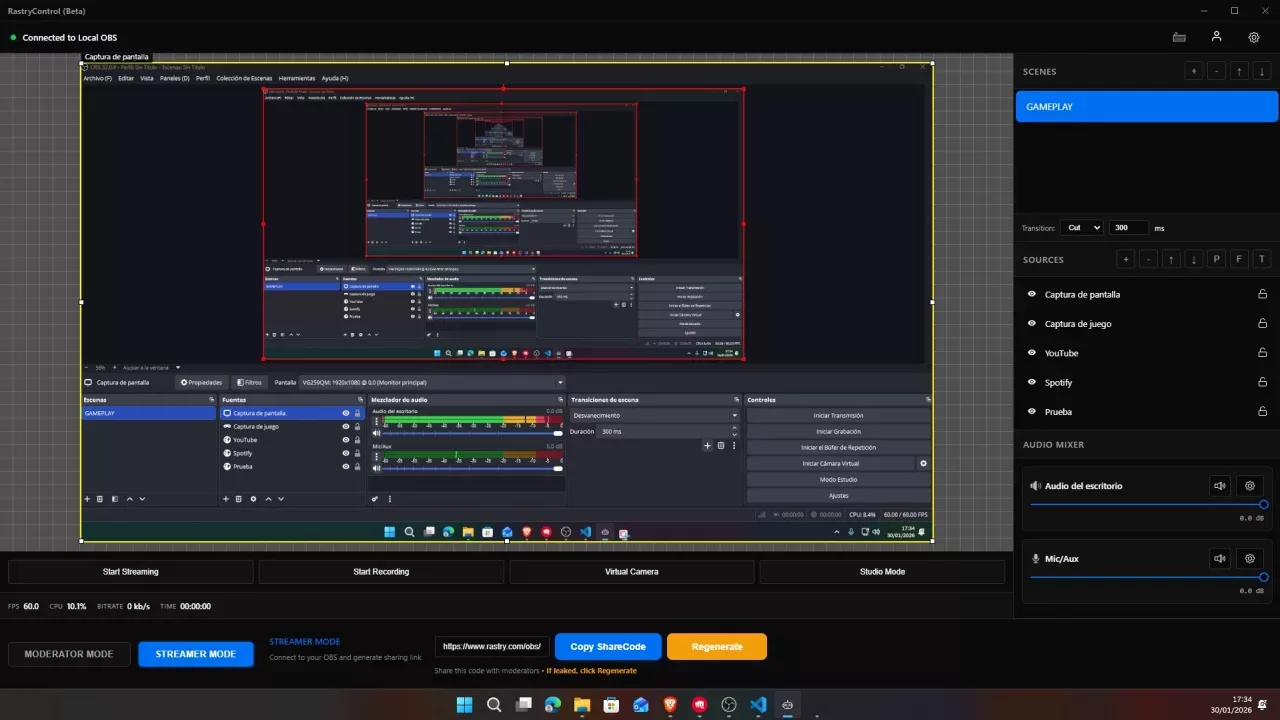1280x720 pixels.
Task: Adjust the Audio del escritorio volume slider
Action: [1147, 505]
